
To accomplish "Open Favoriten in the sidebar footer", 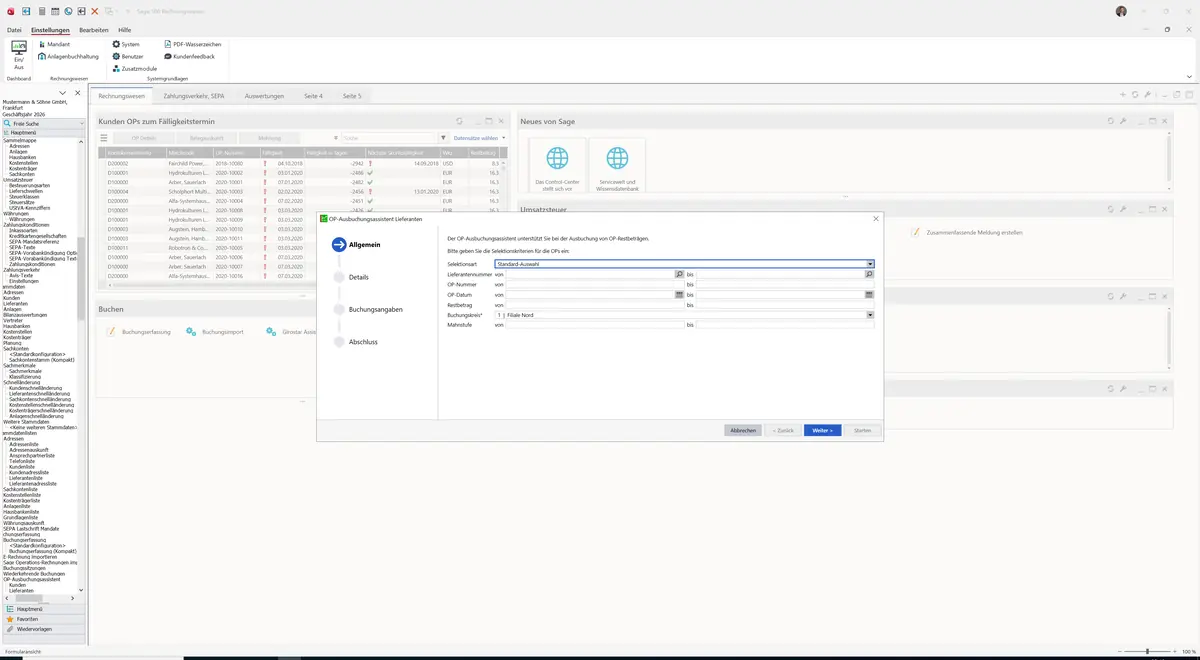I will [43, 619].
